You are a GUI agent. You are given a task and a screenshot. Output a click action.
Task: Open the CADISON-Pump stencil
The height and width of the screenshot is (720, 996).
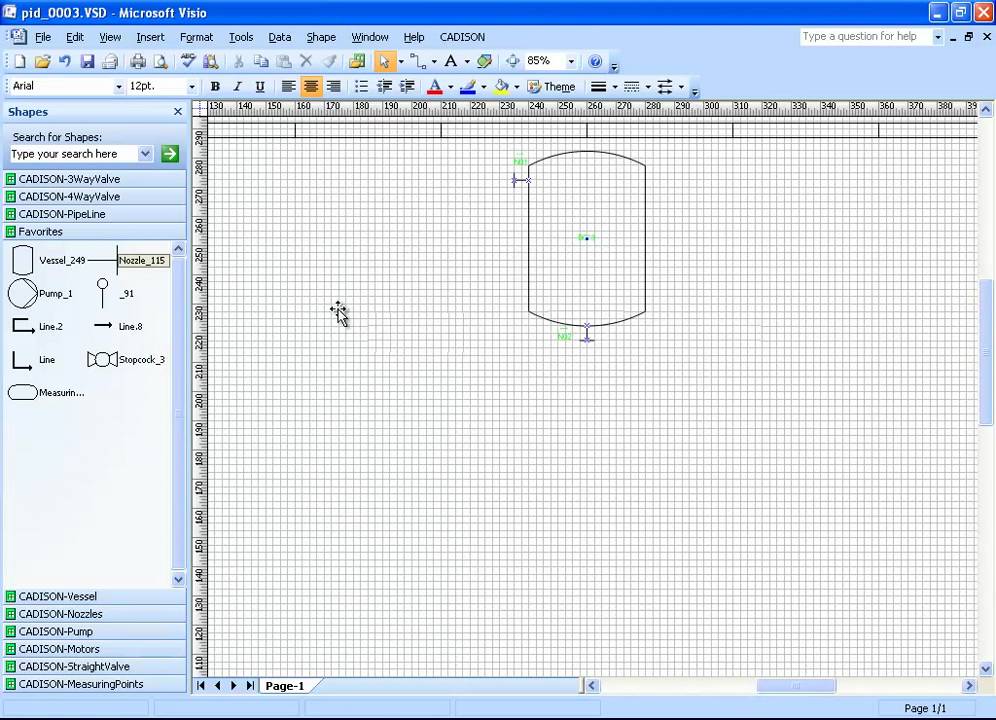pyautogui.click(x=95, y=632)
